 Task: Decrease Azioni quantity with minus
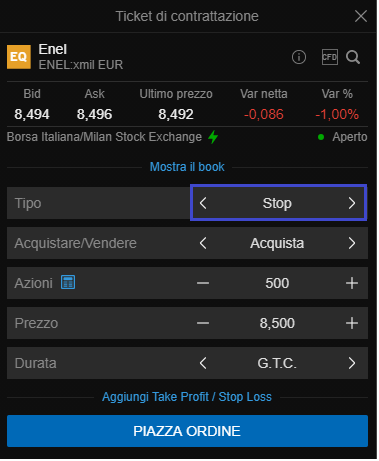pyautogui.click(x=204, y=284)
